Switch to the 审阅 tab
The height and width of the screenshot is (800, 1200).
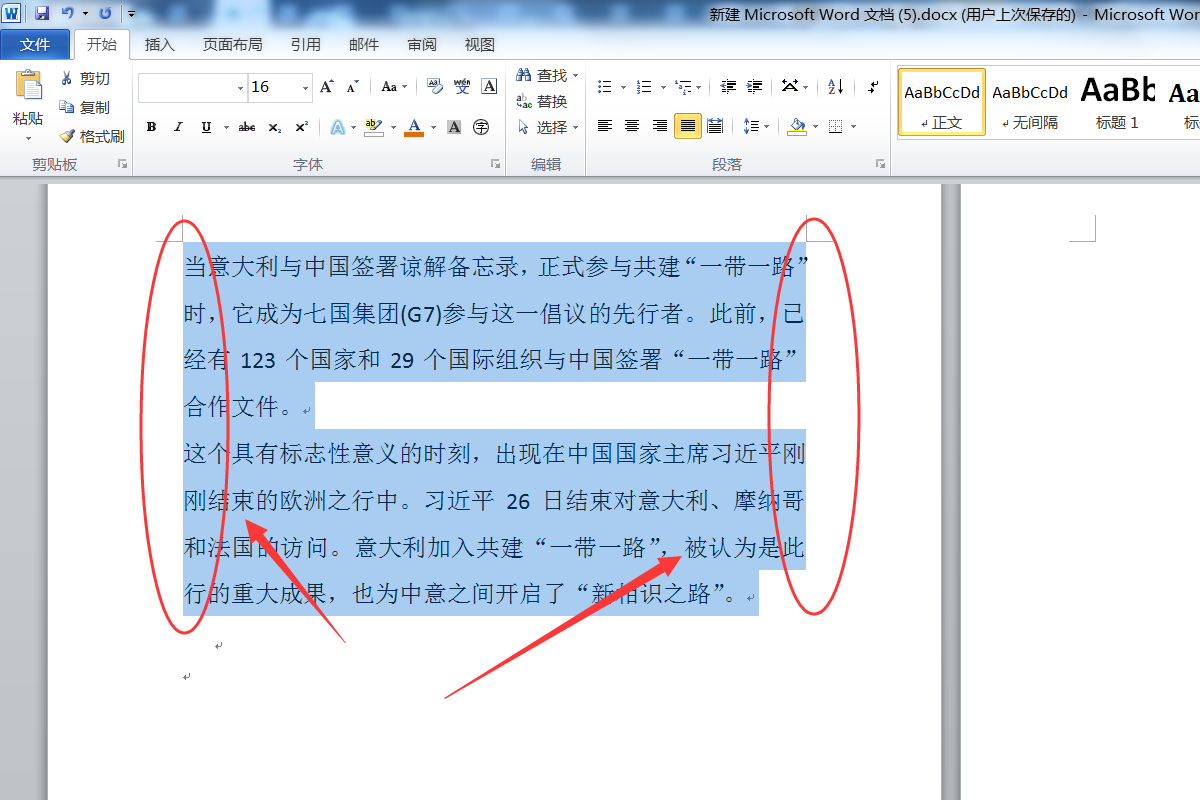pos(422,45)
